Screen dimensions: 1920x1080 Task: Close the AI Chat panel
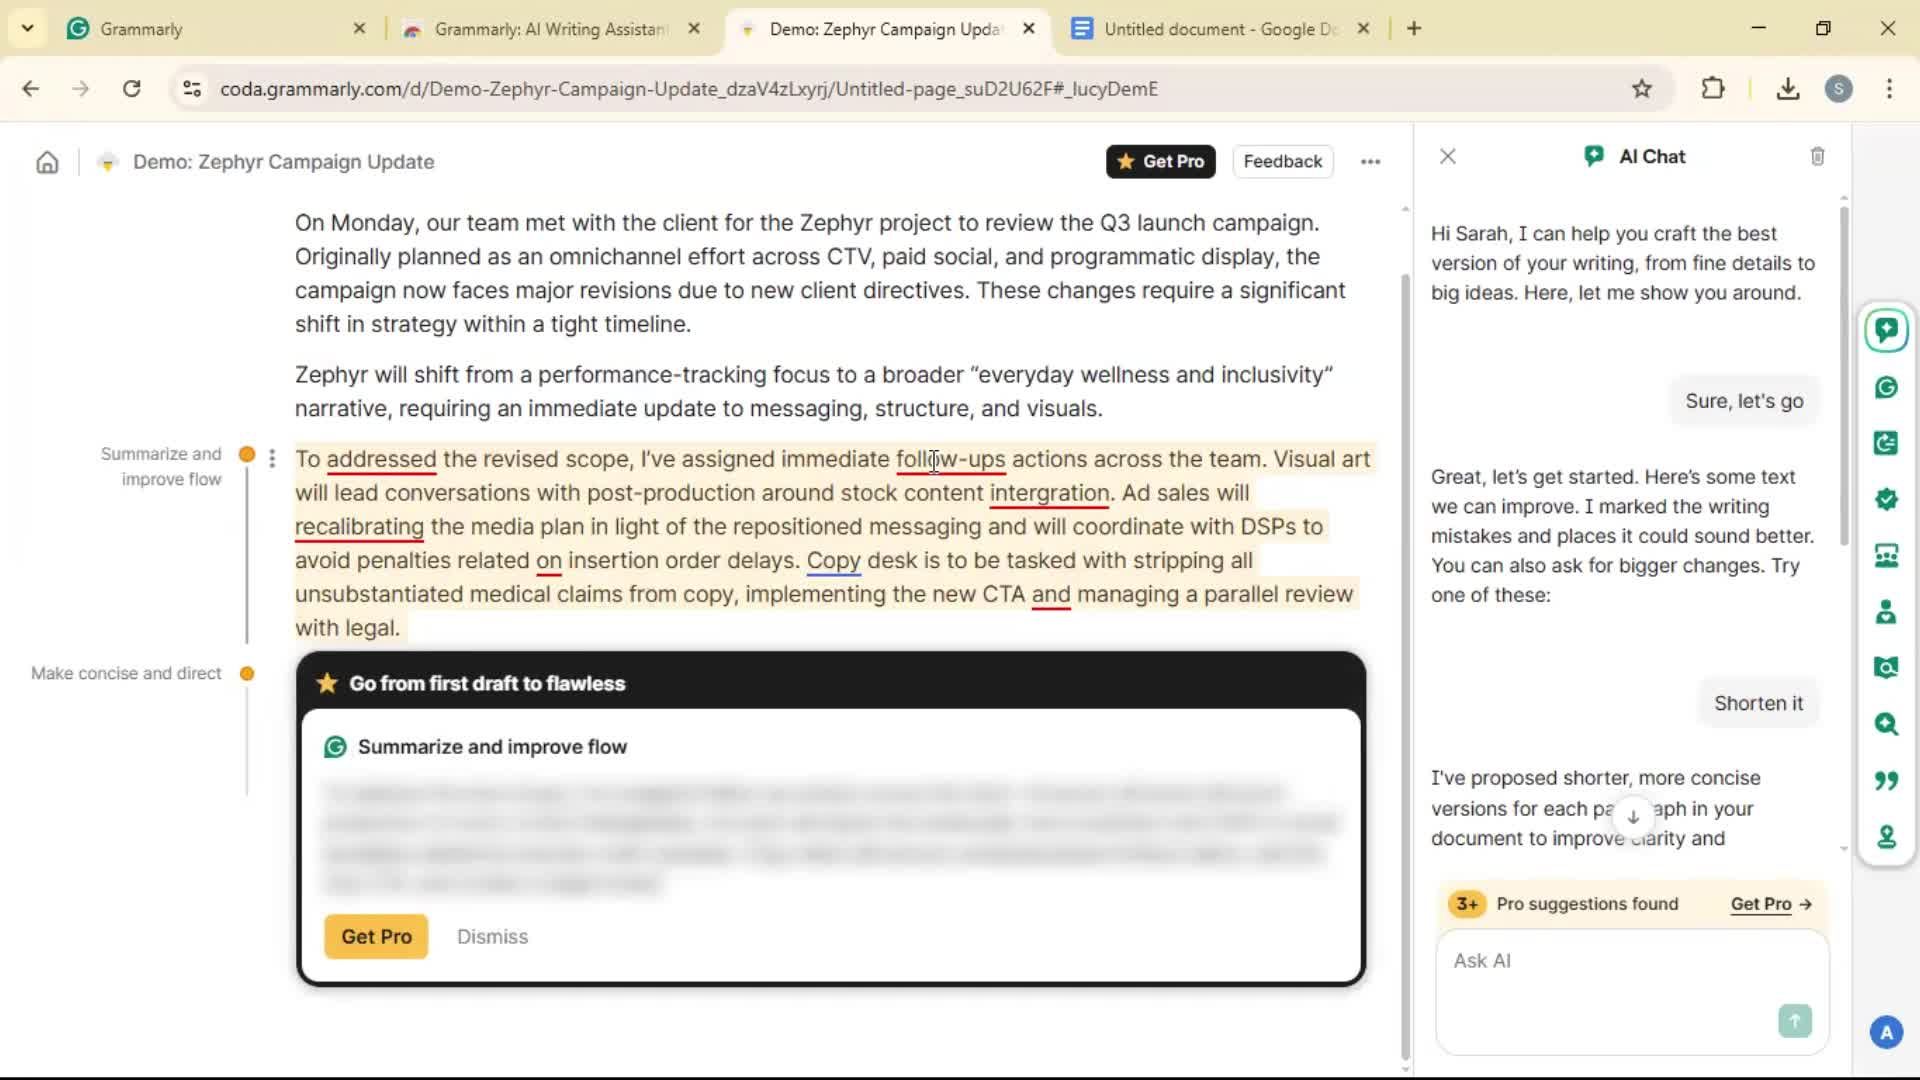(x=1447, y=157)
